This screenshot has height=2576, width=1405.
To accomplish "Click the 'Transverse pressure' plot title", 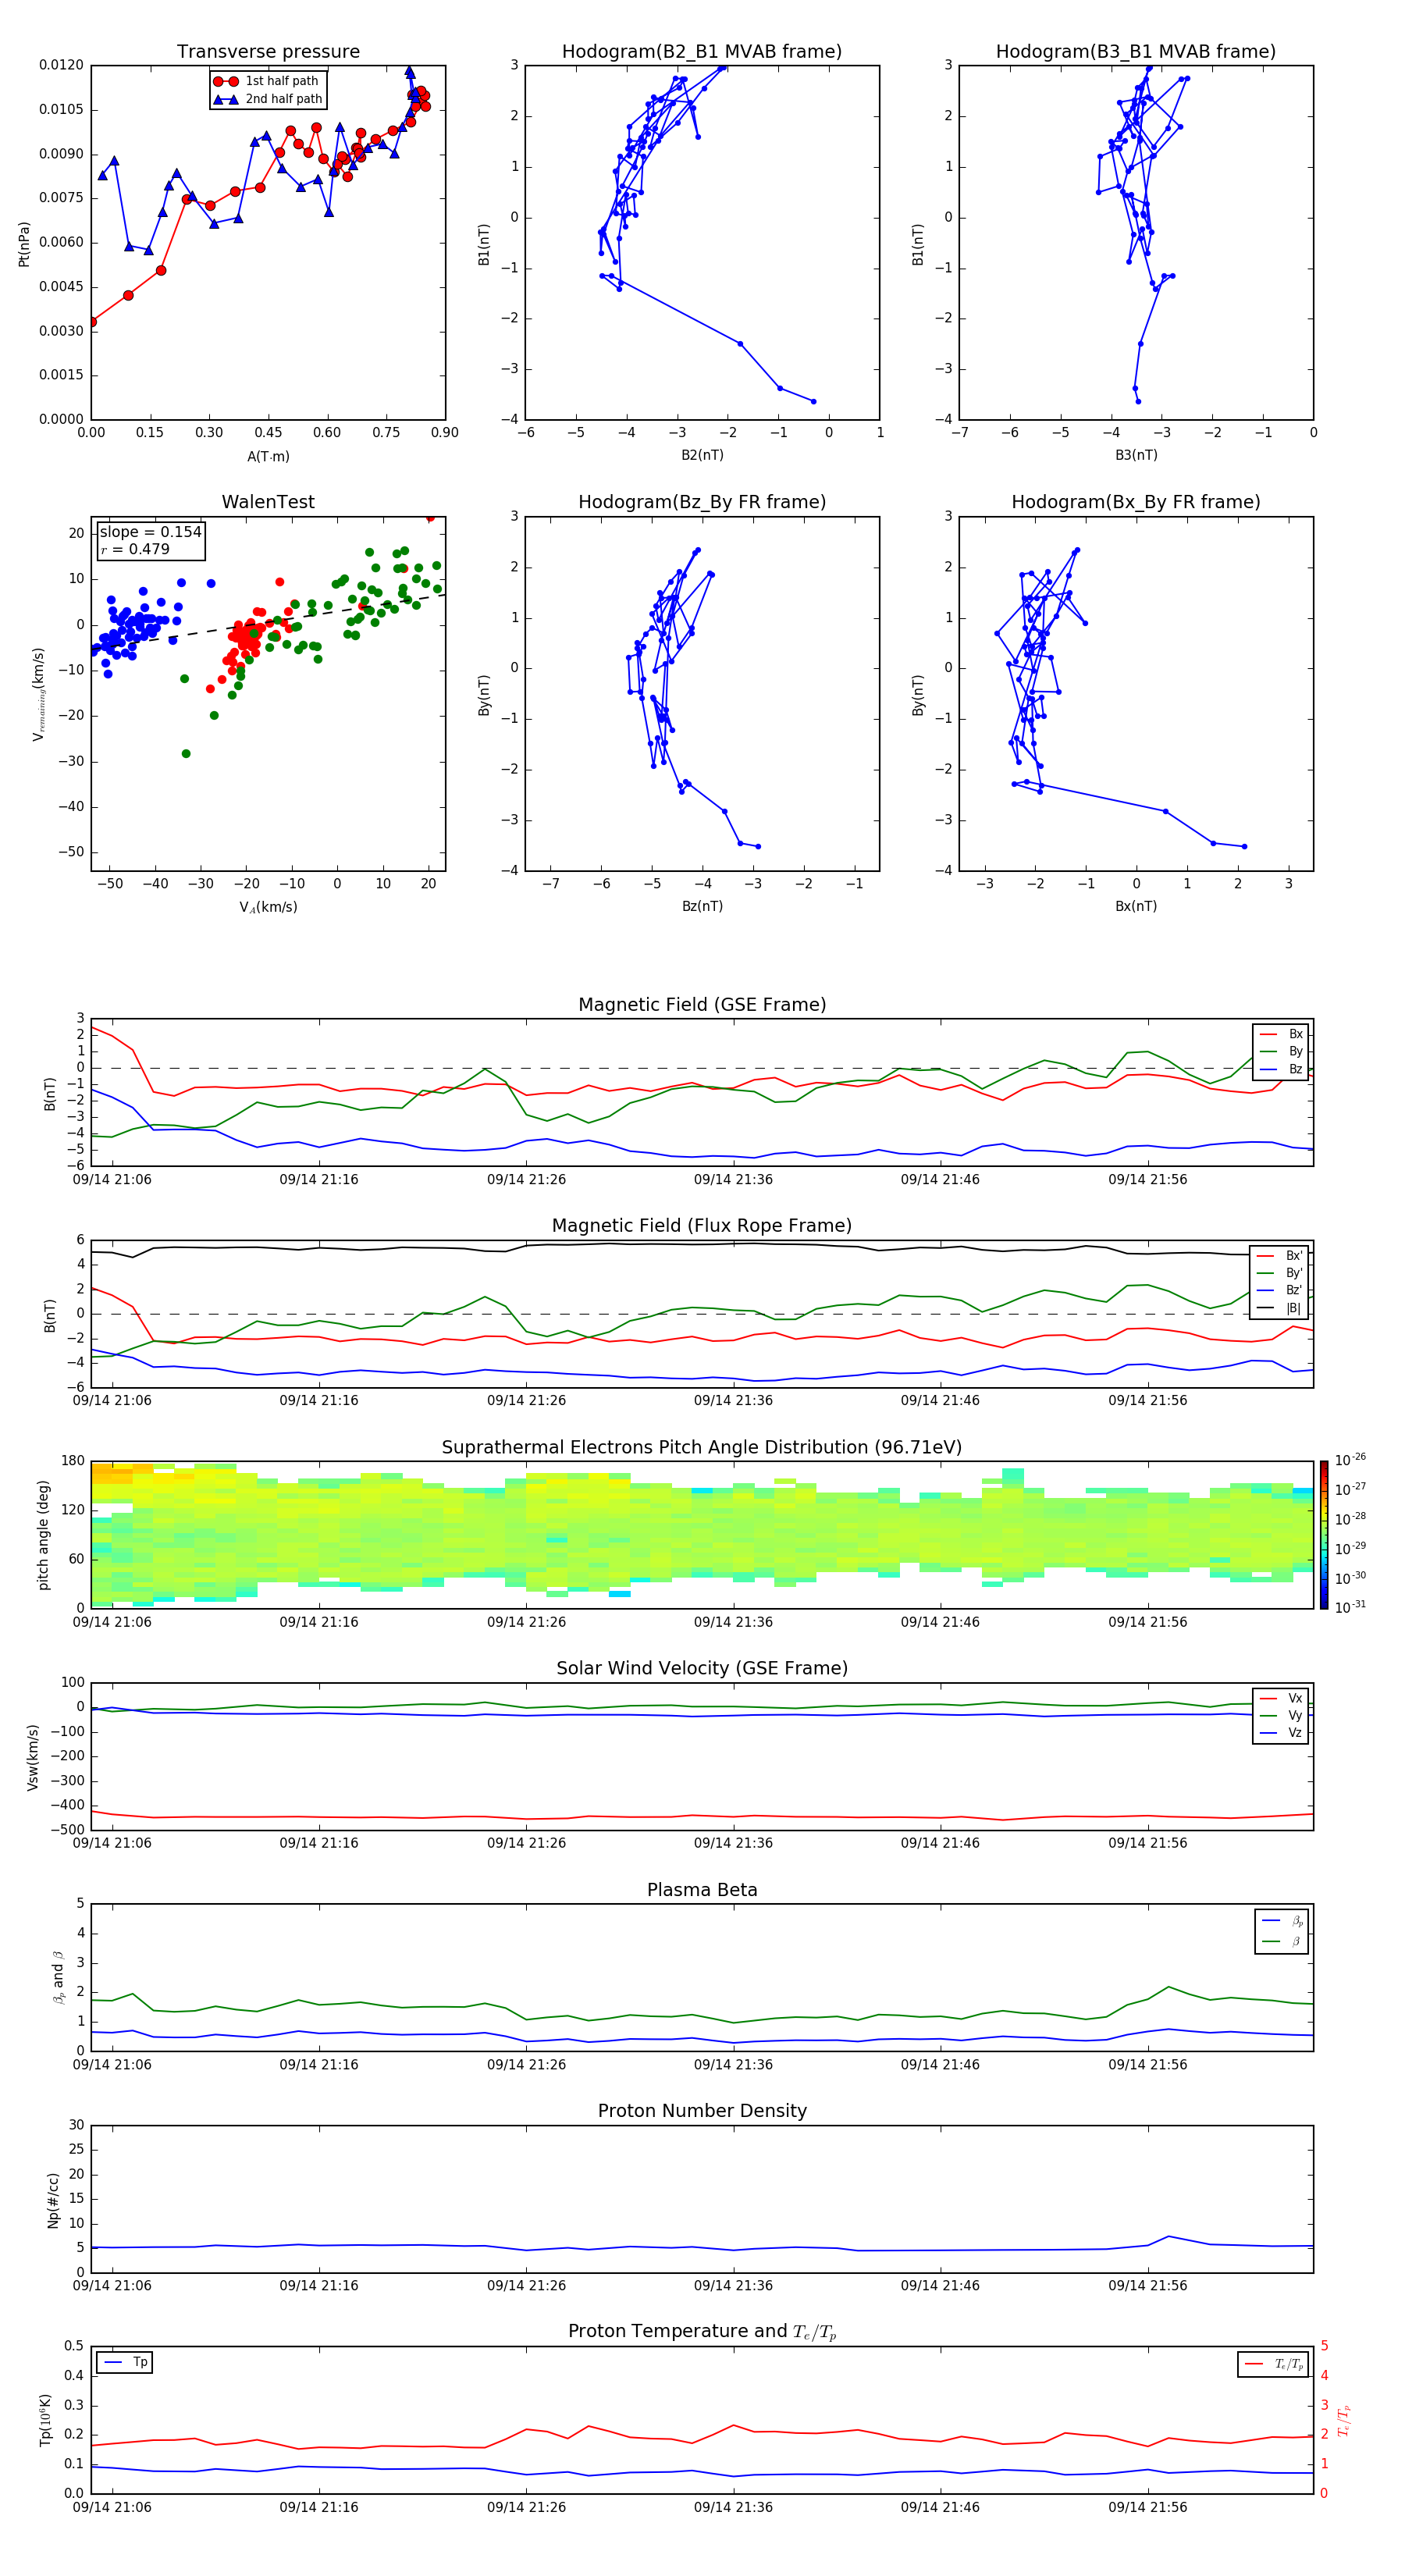I will pos(268,52).
